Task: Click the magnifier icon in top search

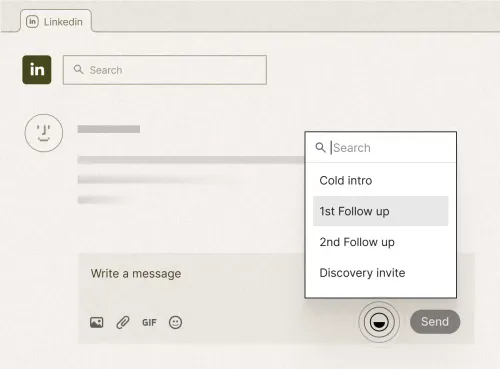Action: (78, 69)
